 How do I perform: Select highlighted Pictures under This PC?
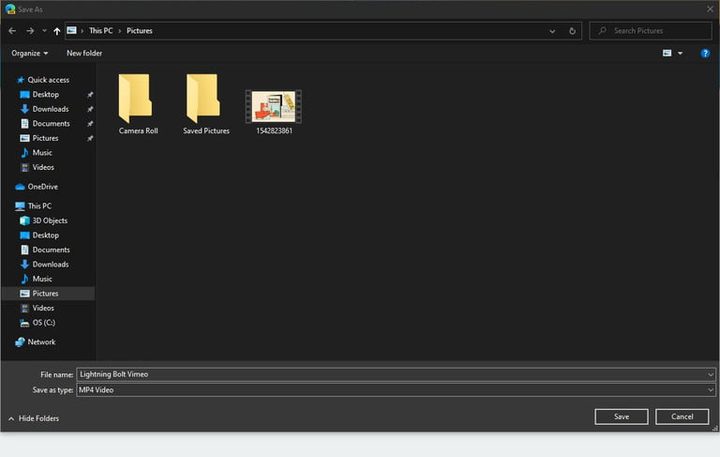48,293
